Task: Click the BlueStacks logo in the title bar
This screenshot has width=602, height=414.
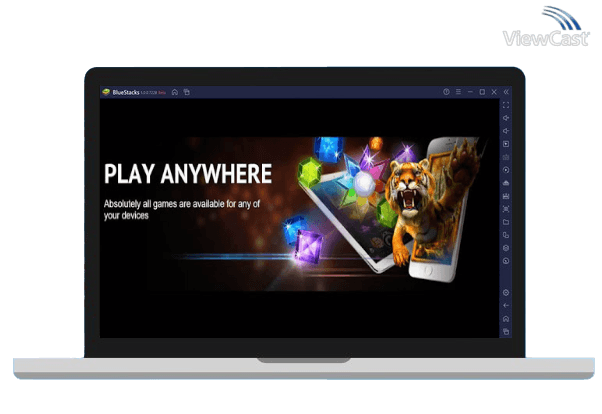Action: pos(106,92)
